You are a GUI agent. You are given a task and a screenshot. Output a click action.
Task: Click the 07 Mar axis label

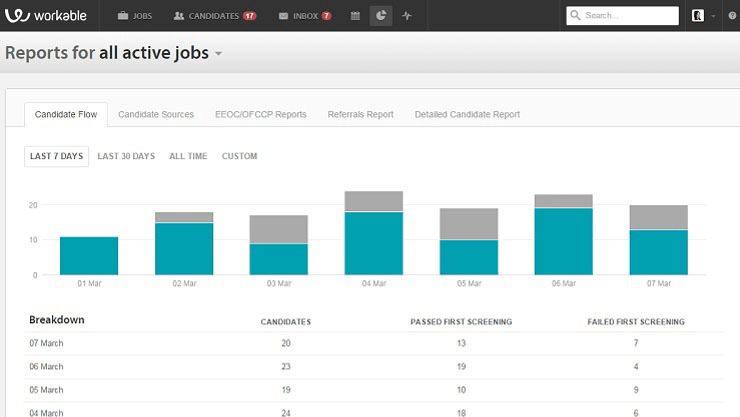[659, 283]
